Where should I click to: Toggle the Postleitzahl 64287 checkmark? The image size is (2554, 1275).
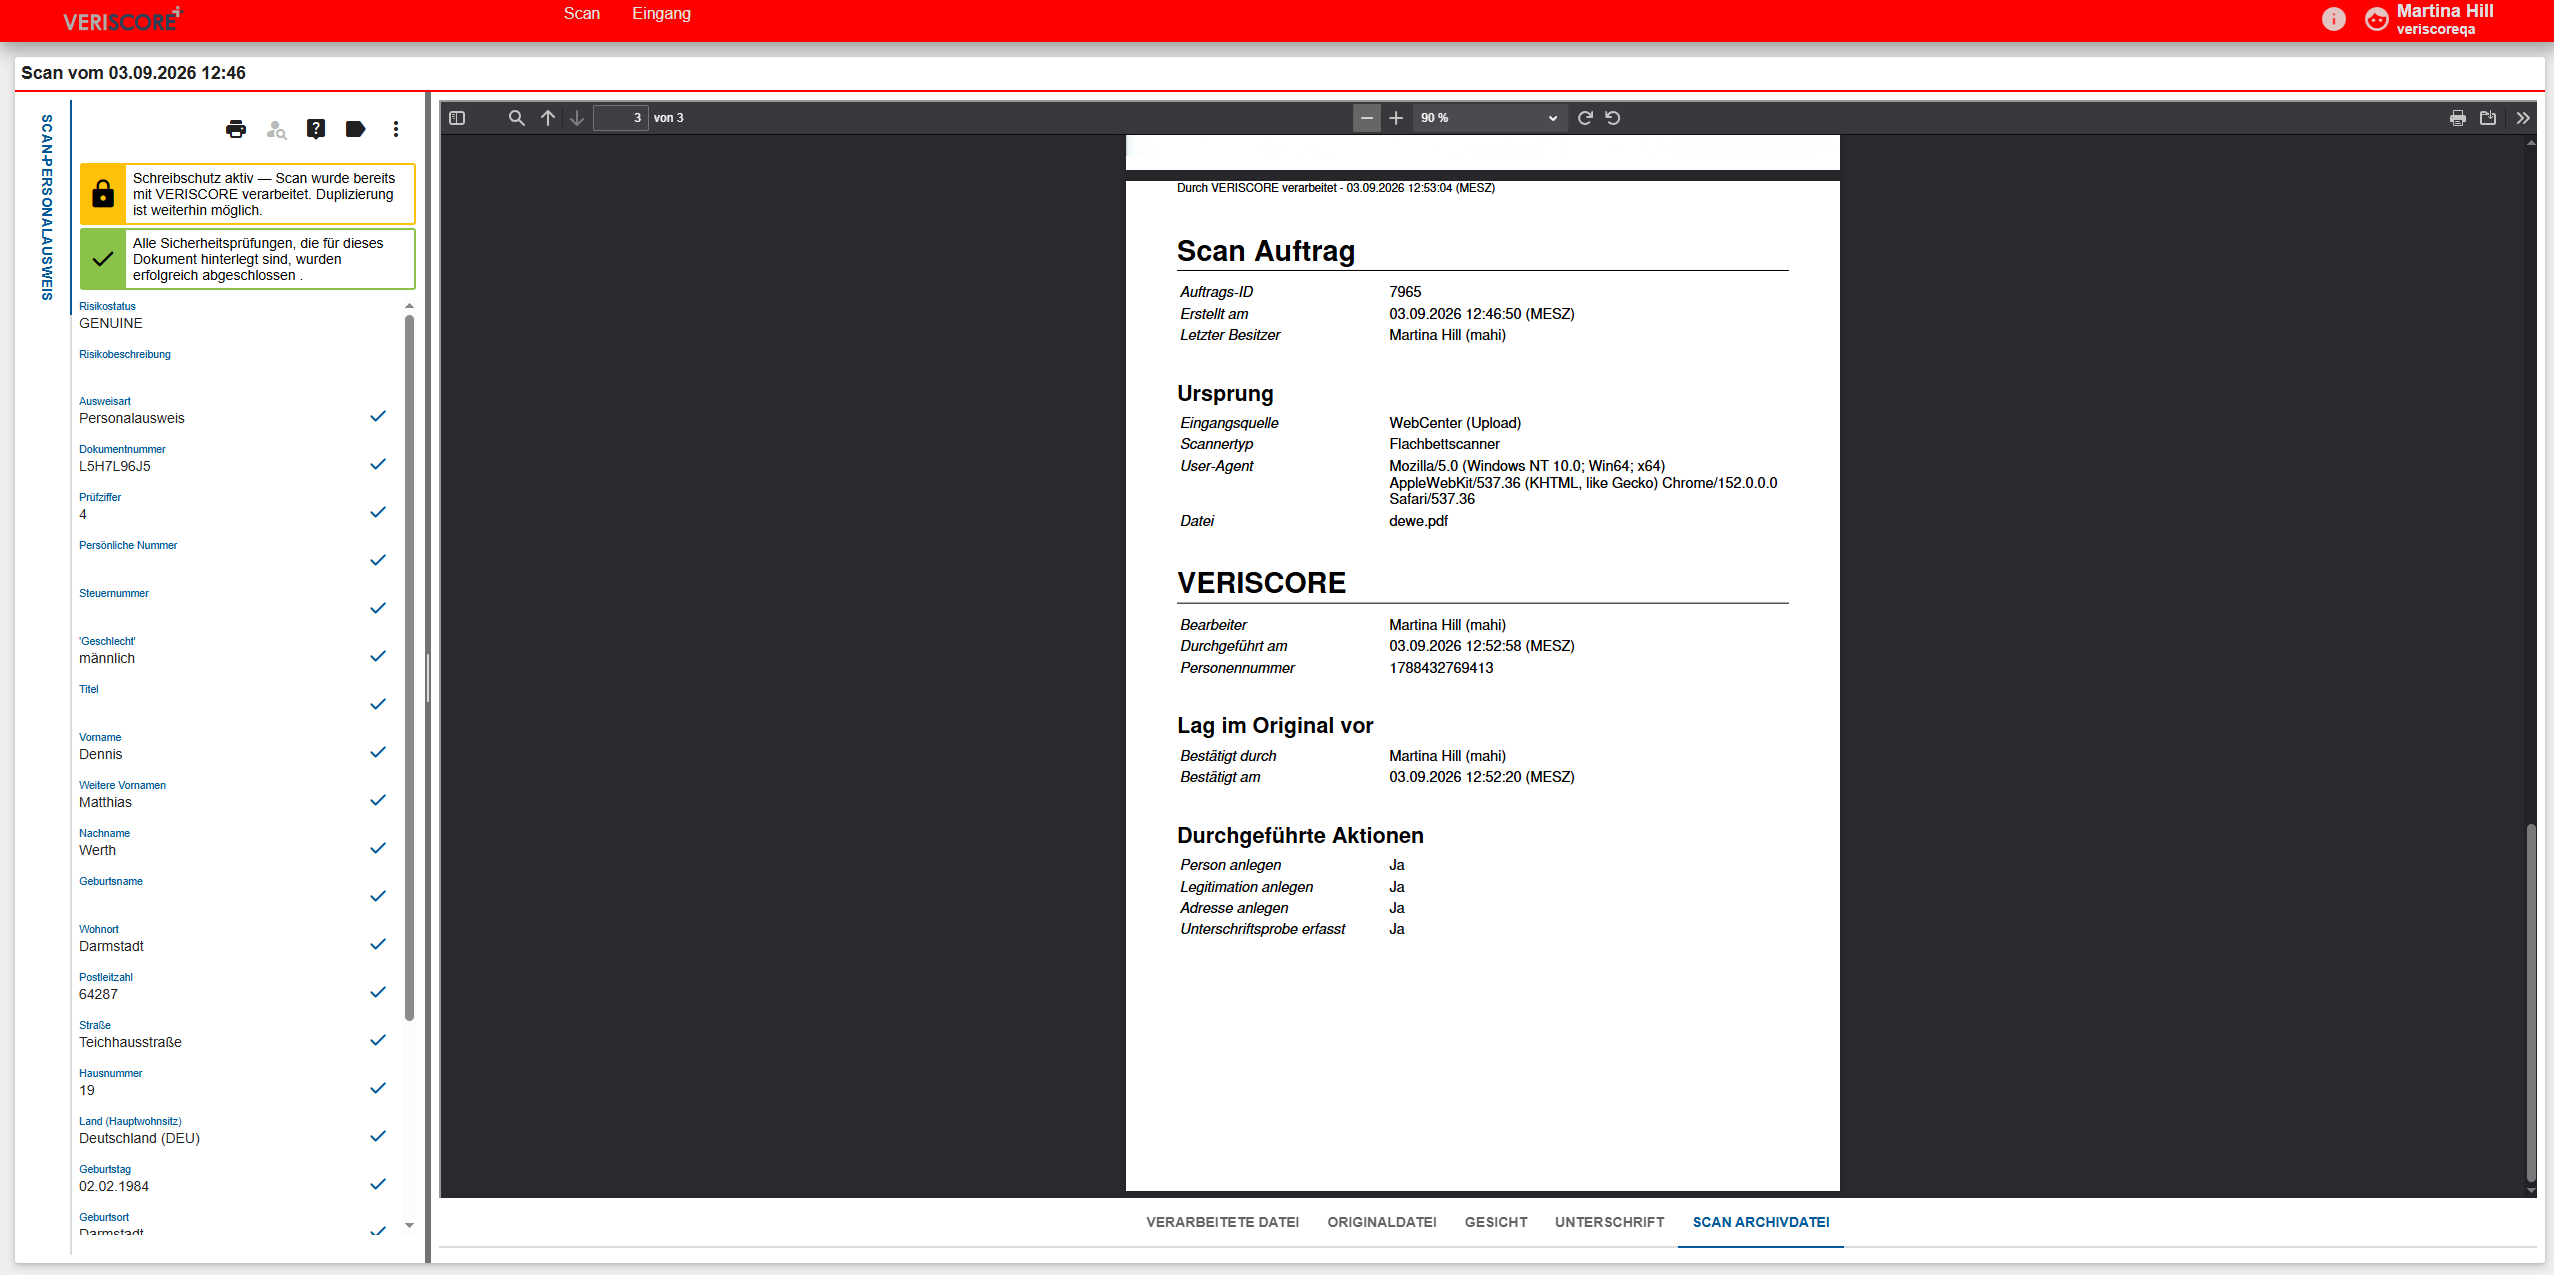coord(378,992)
